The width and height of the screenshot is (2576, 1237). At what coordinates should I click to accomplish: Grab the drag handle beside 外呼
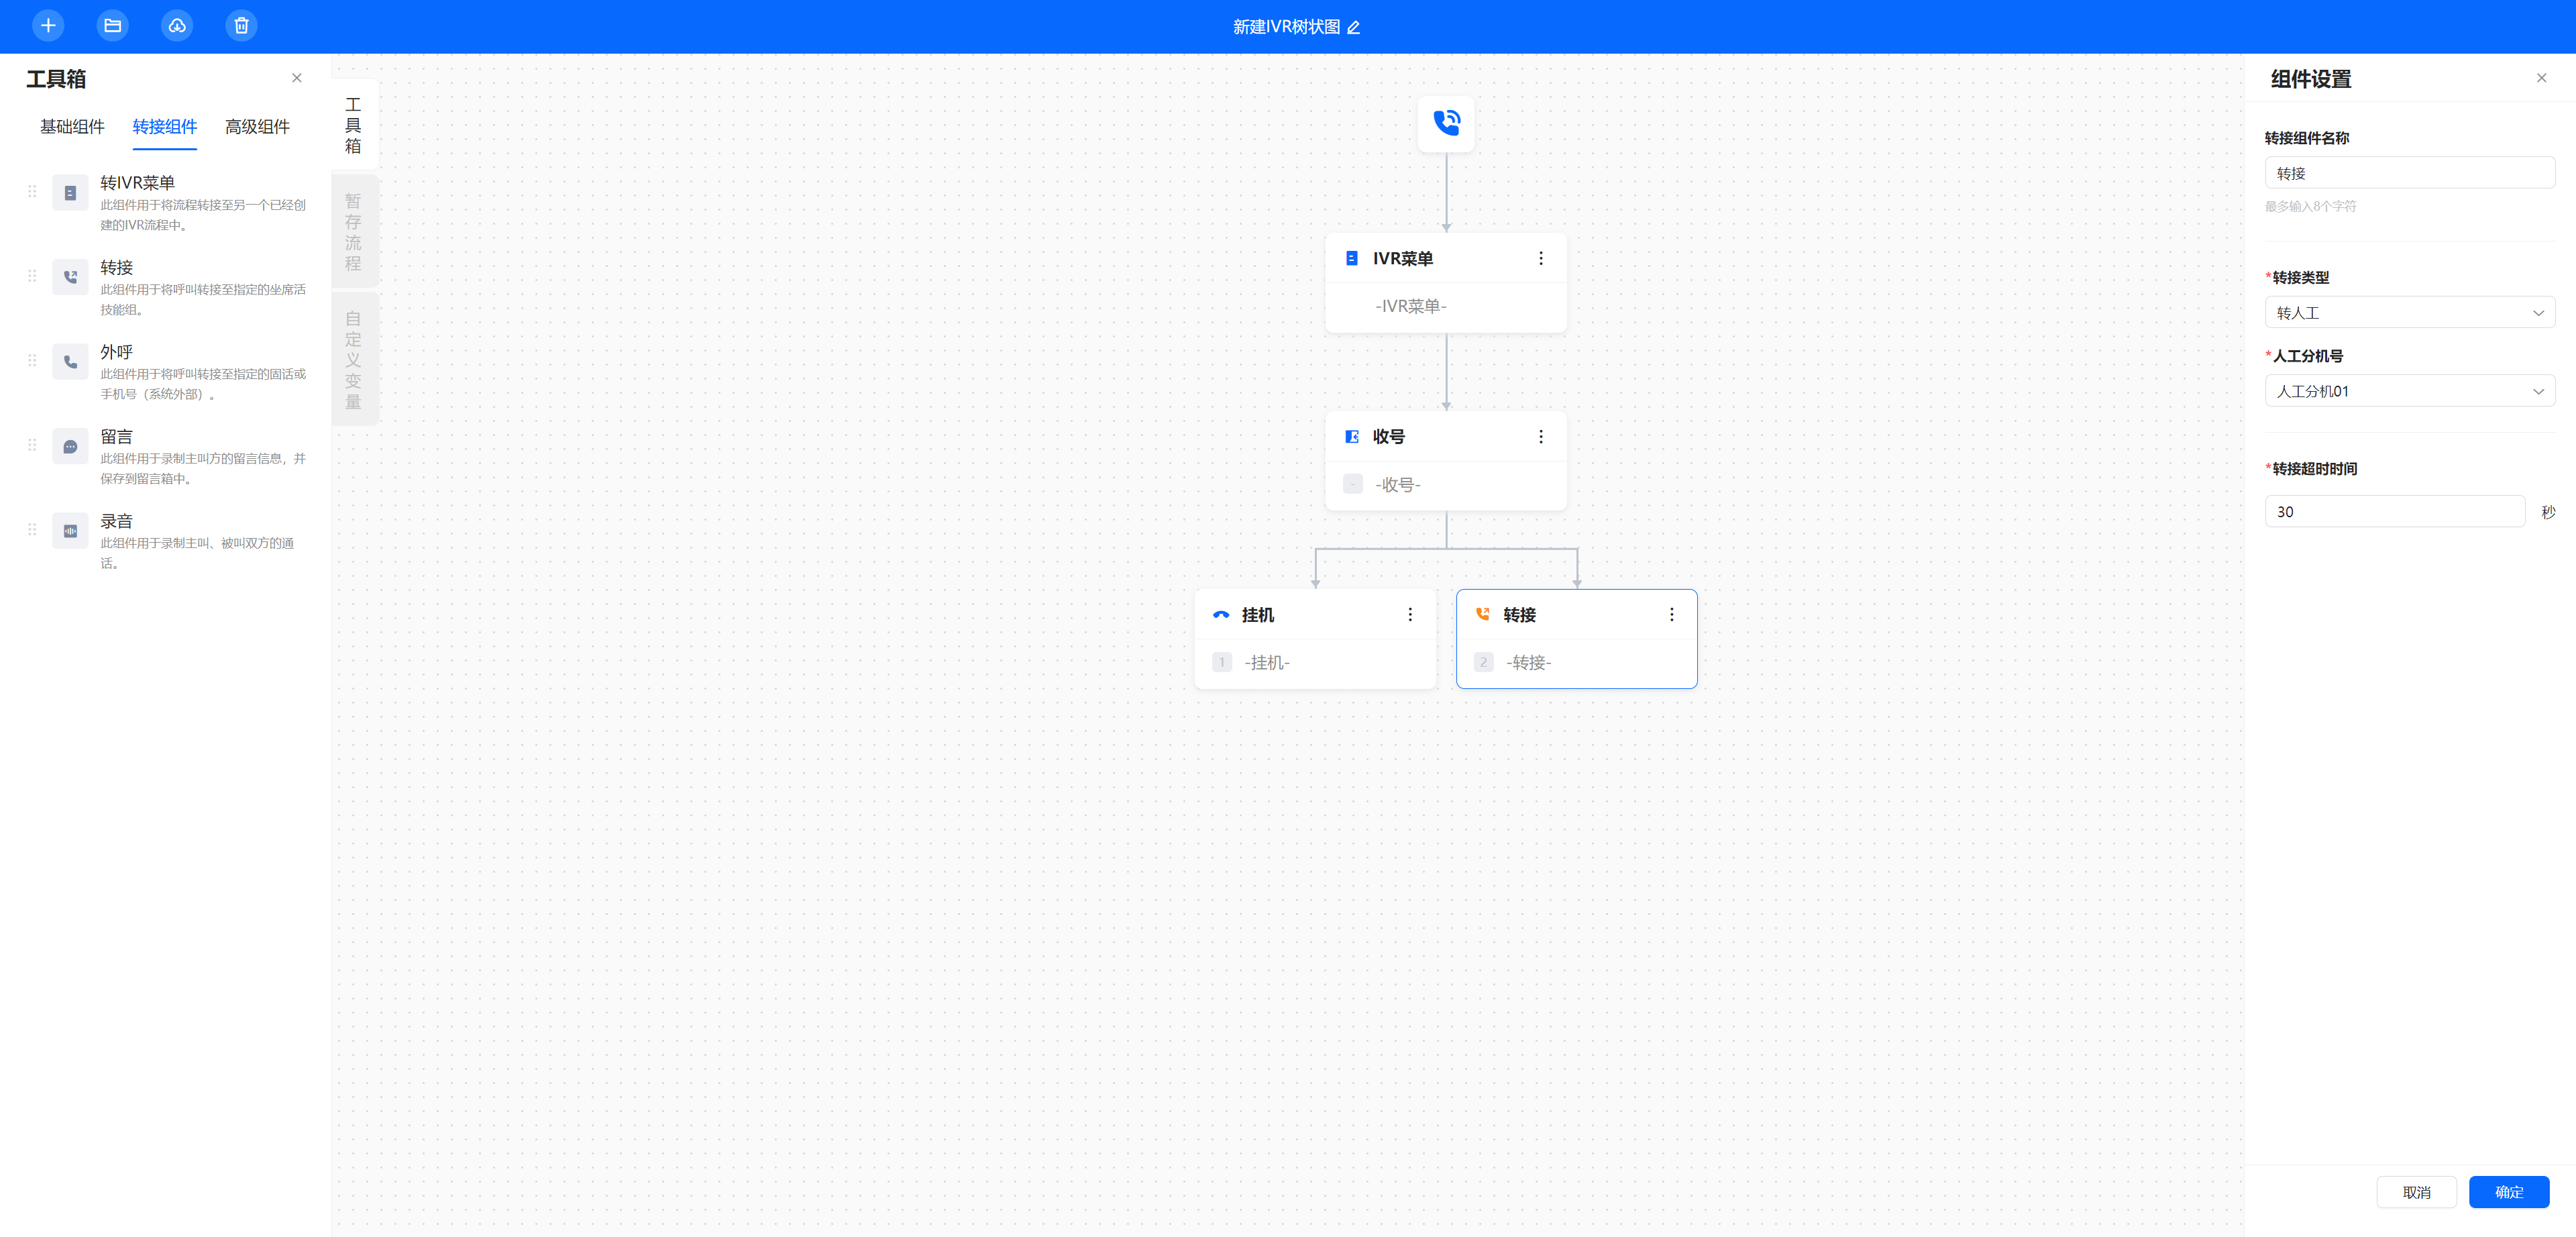[x=32, y=360]
